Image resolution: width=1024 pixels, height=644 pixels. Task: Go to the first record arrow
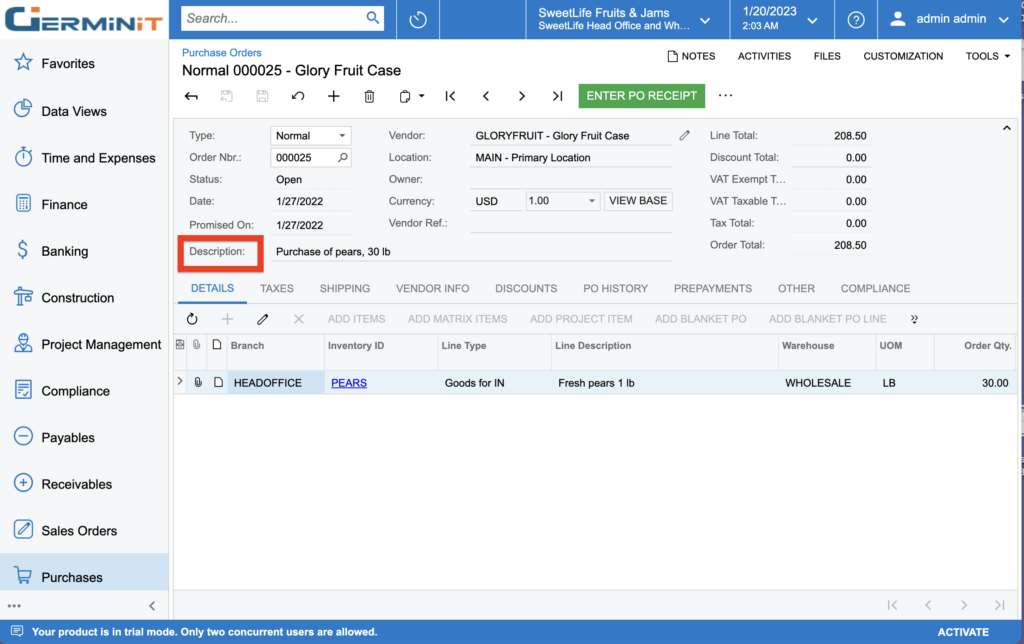point(450,96)
